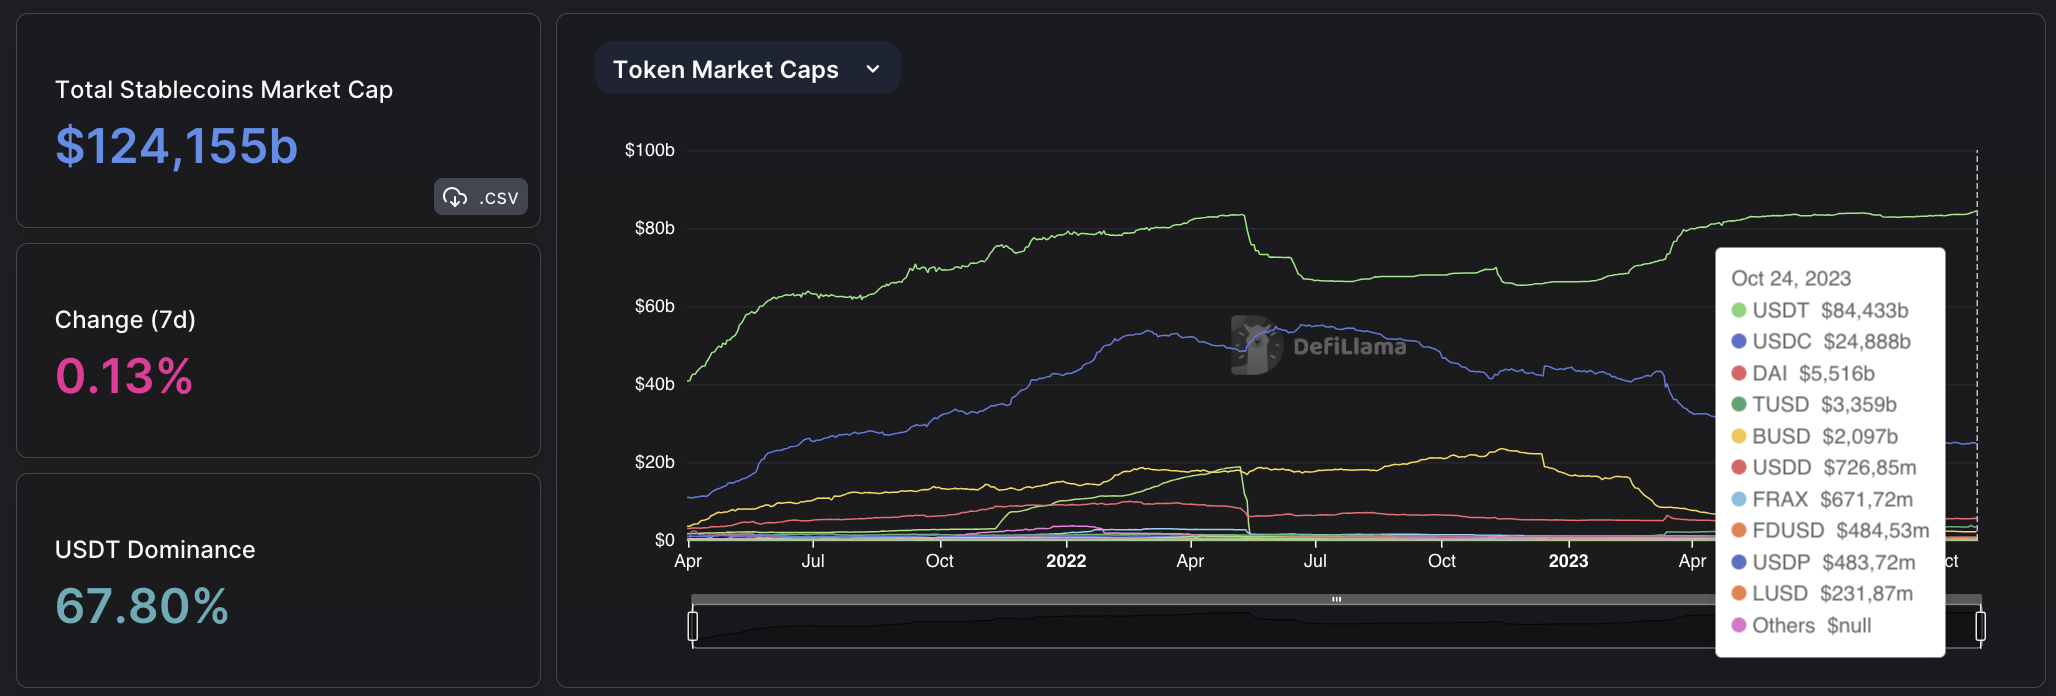The image size is (2056, 696).
Task: Click the 67.80% USDT Dominance figure
Action: click(142, 607)
